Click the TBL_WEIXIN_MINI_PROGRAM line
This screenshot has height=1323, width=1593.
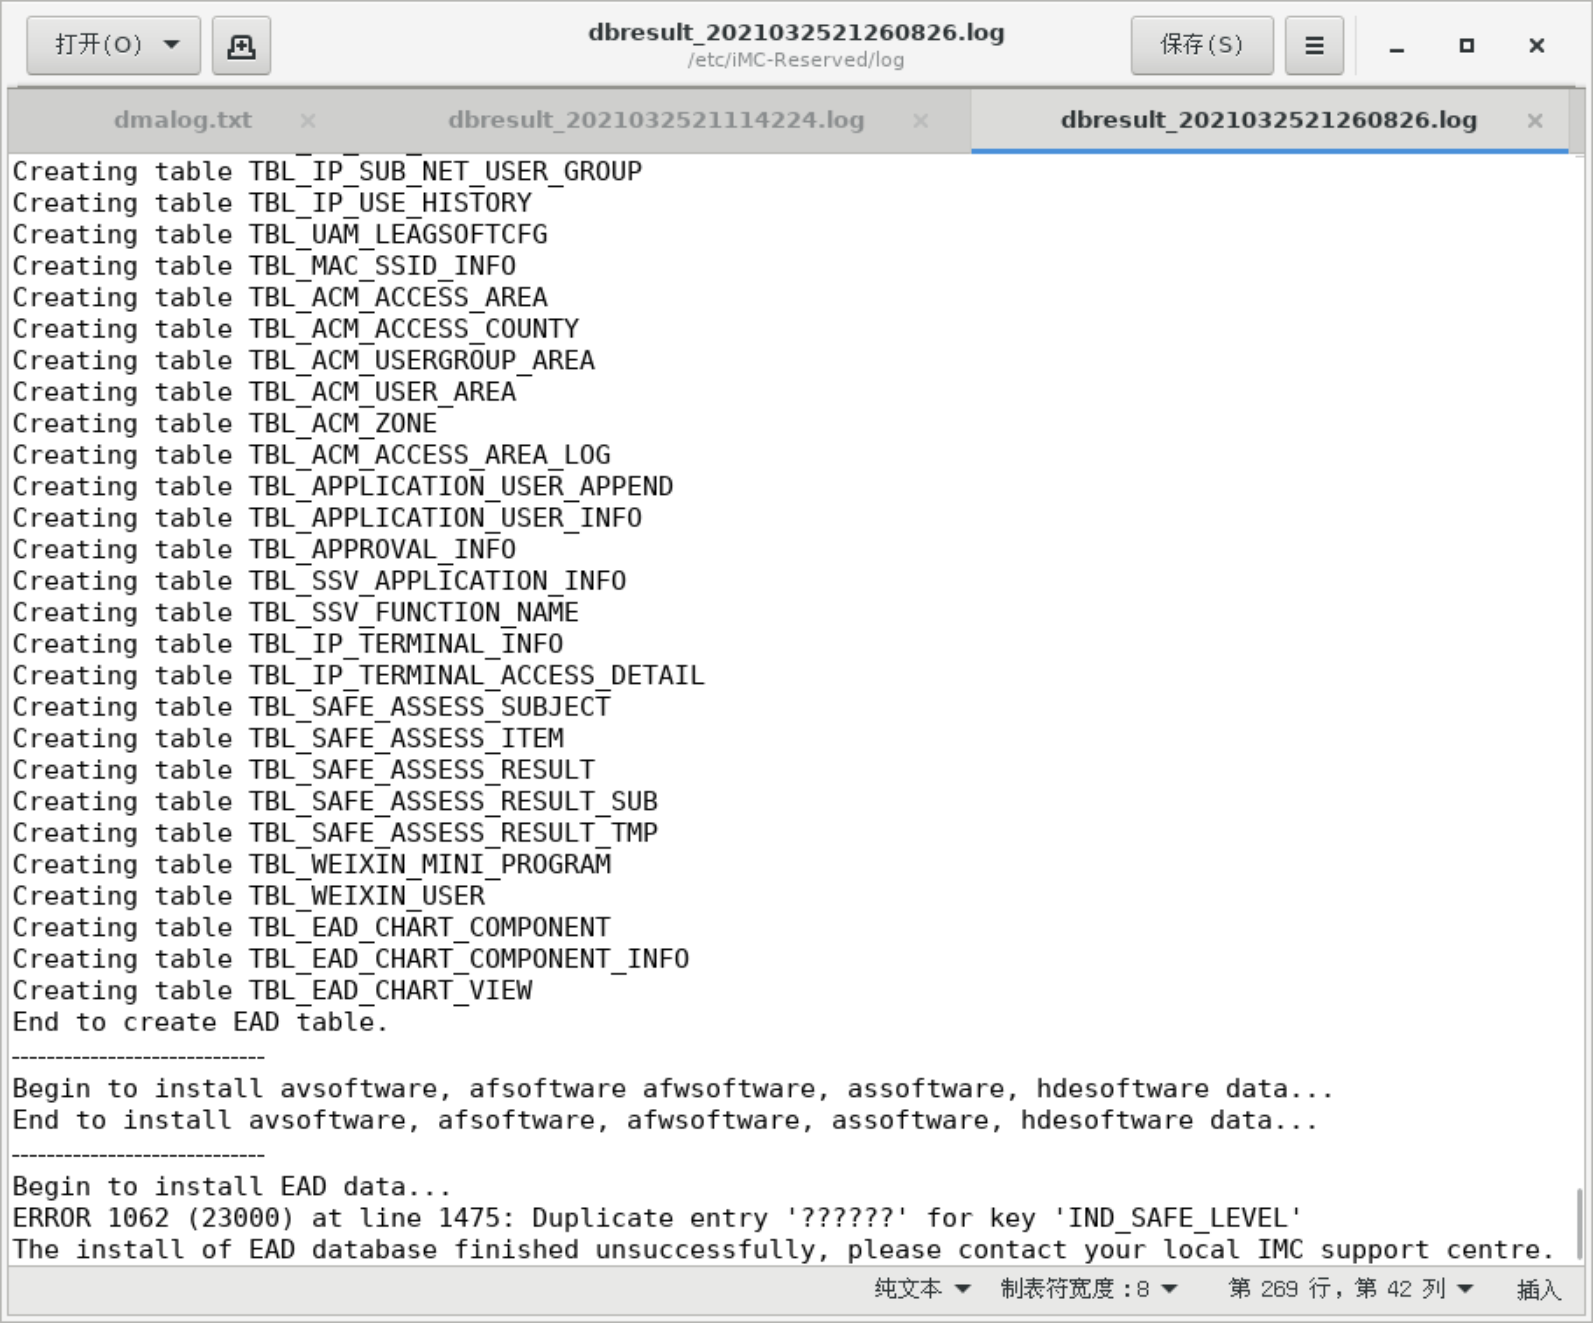[312, 865]
